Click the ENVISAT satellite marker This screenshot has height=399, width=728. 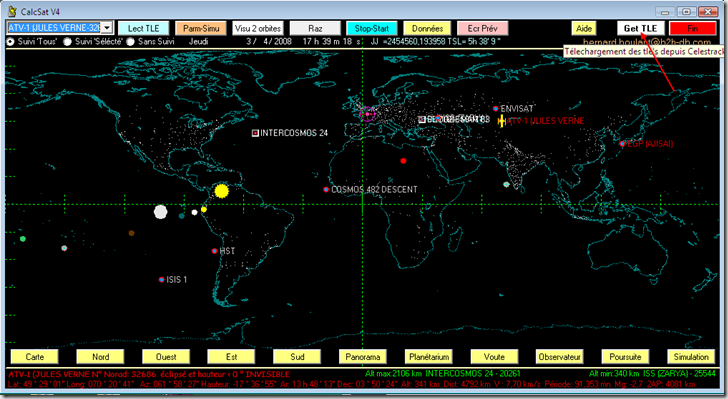coord(496,109)
